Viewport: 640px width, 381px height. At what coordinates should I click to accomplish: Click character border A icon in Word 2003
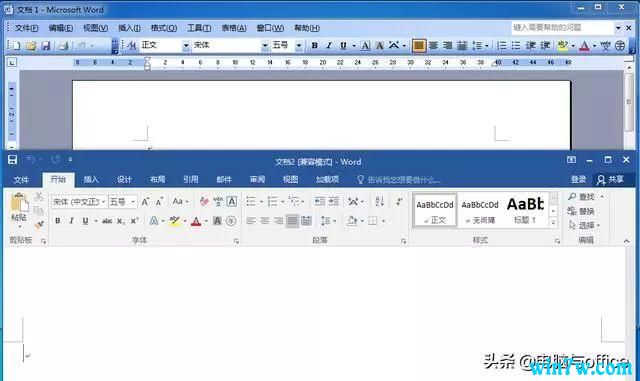[365, 46]
